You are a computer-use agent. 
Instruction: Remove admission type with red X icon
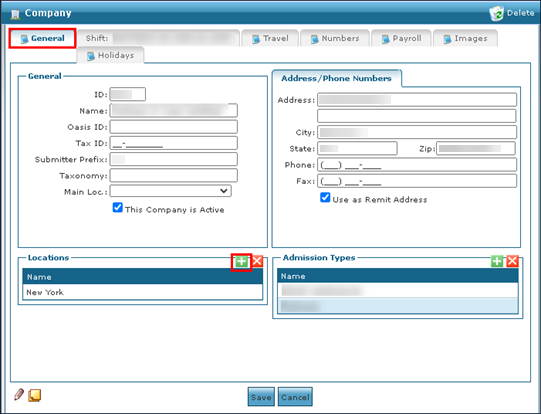512,261
